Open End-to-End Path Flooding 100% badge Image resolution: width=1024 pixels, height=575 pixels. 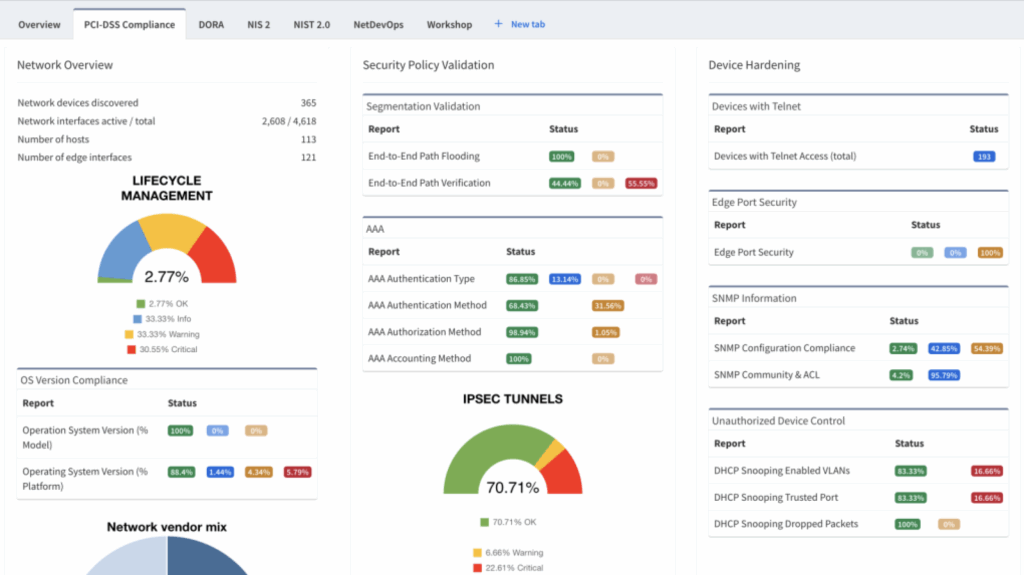pos(561,157)
